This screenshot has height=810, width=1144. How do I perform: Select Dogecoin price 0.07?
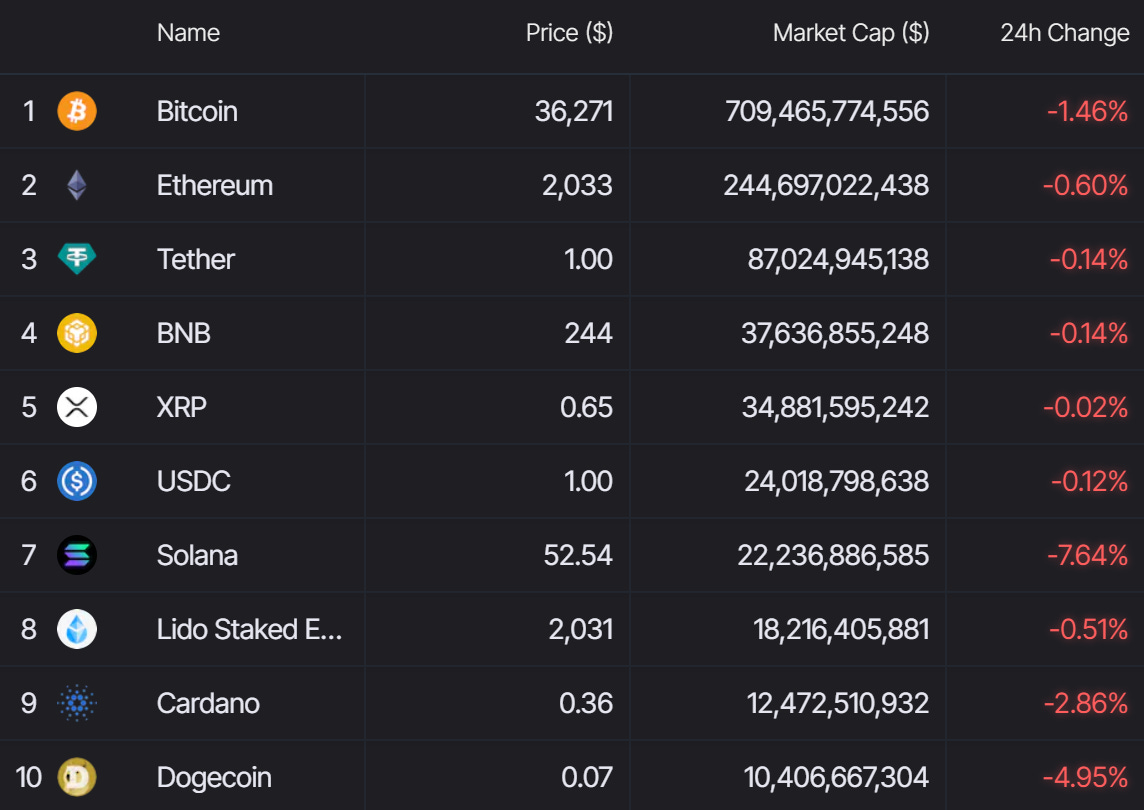[x=587, y=777]
